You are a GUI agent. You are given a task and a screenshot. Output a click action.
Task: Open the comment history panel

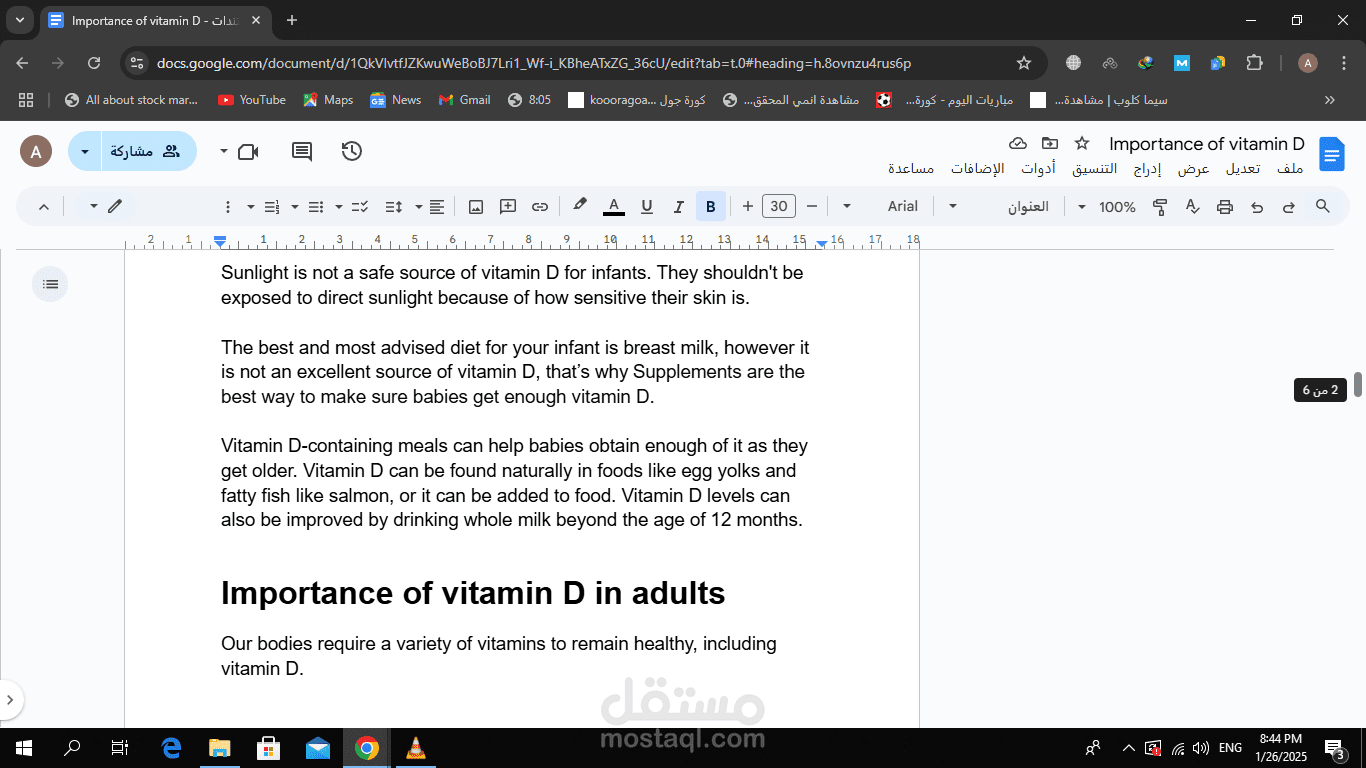[301, 152]
